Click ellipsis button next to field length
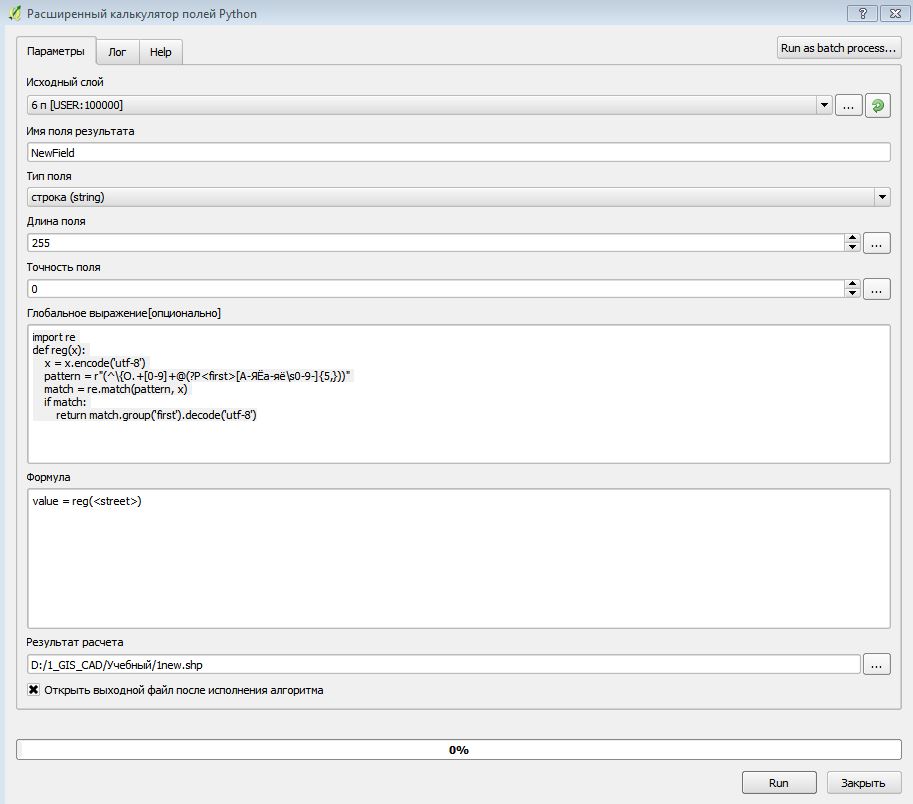The height and width of the screenshot is (804, 913). click(x=876, y=243)
